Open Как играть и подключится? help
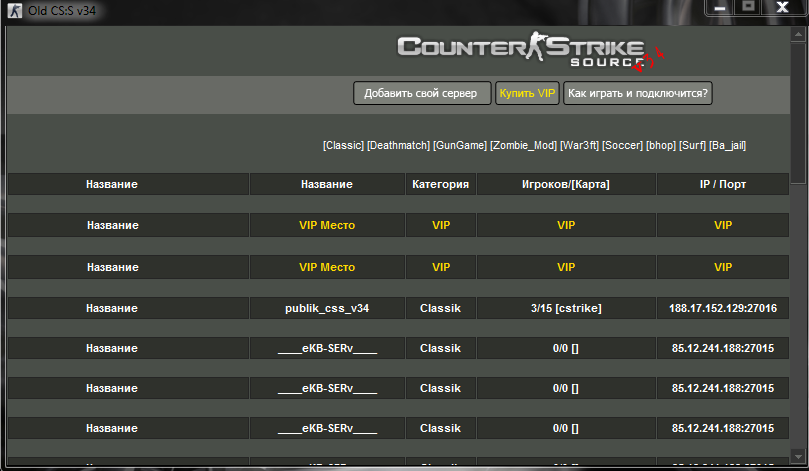Screen dimensions: 809x471 pos(637,93)
